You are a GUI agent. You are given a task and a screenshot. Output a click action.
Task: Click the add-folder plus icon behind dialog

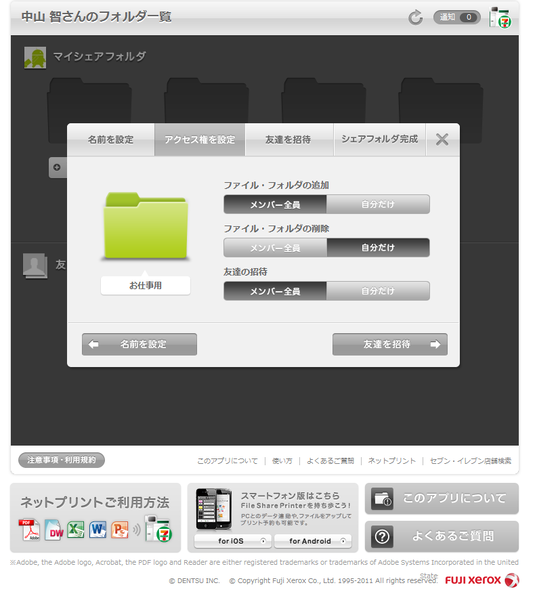(x=58, y=169)
